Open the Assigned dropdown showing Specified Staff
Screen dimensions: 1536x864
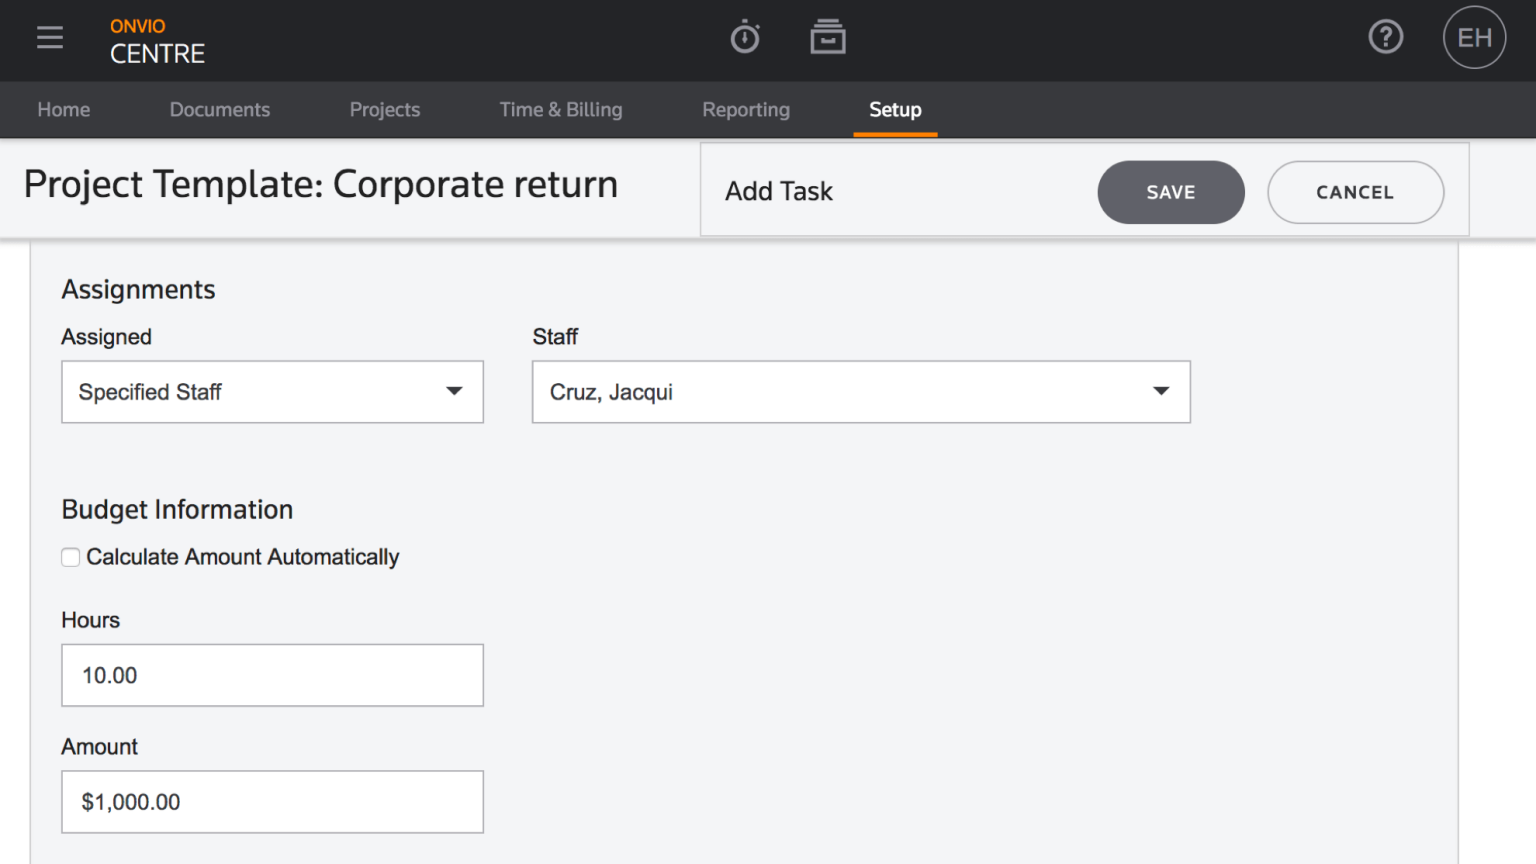click(272, 392)
